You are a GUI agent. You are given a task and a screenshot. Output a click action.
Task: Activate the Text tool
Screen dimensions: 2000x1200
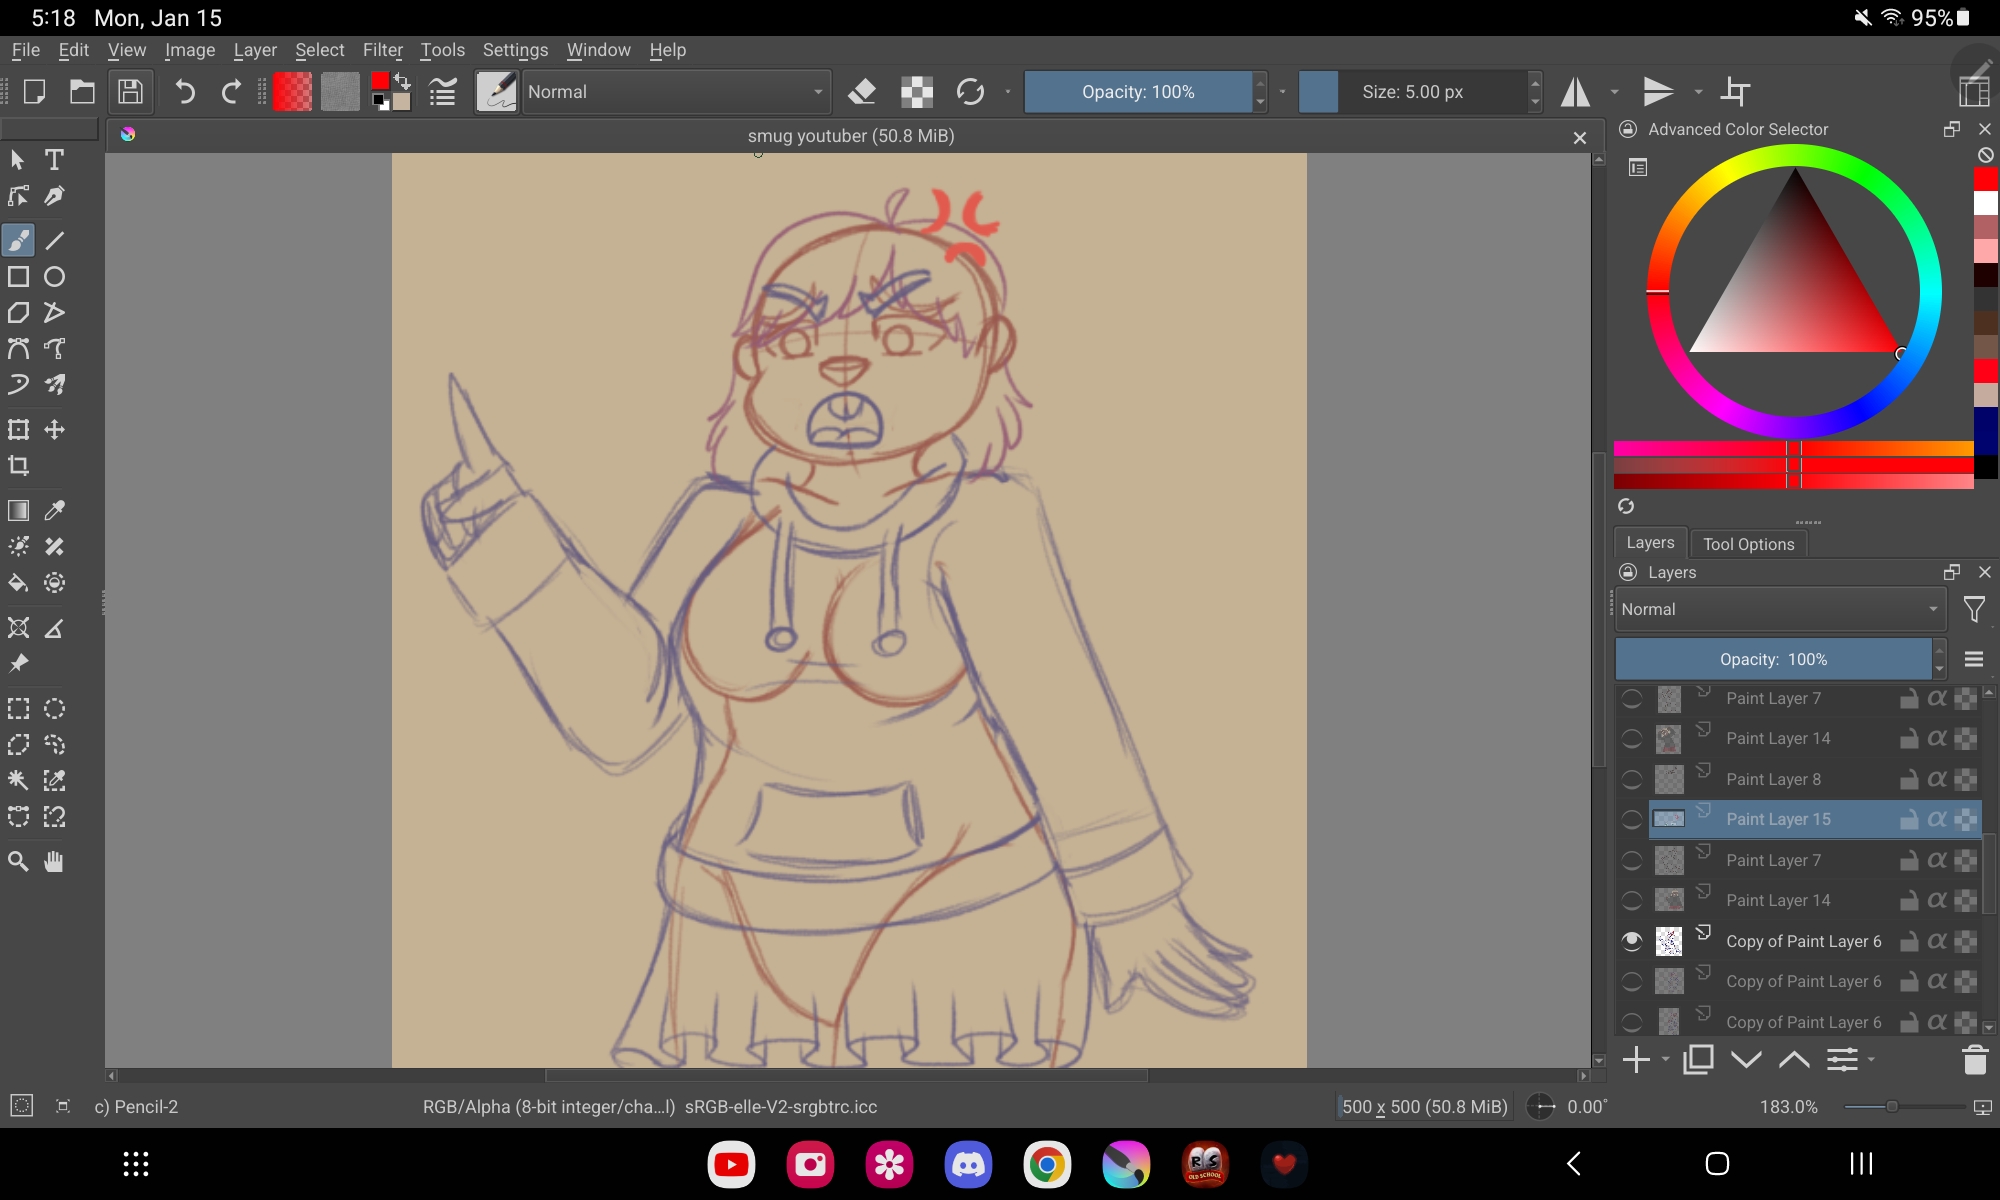[55, 160]
